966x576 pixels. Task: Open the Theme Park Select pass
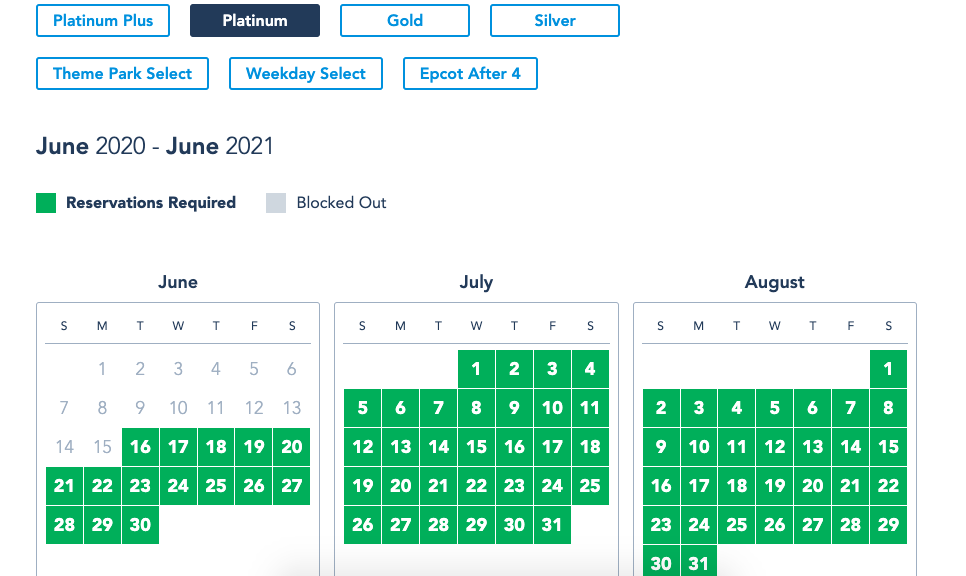pos(123,73)
